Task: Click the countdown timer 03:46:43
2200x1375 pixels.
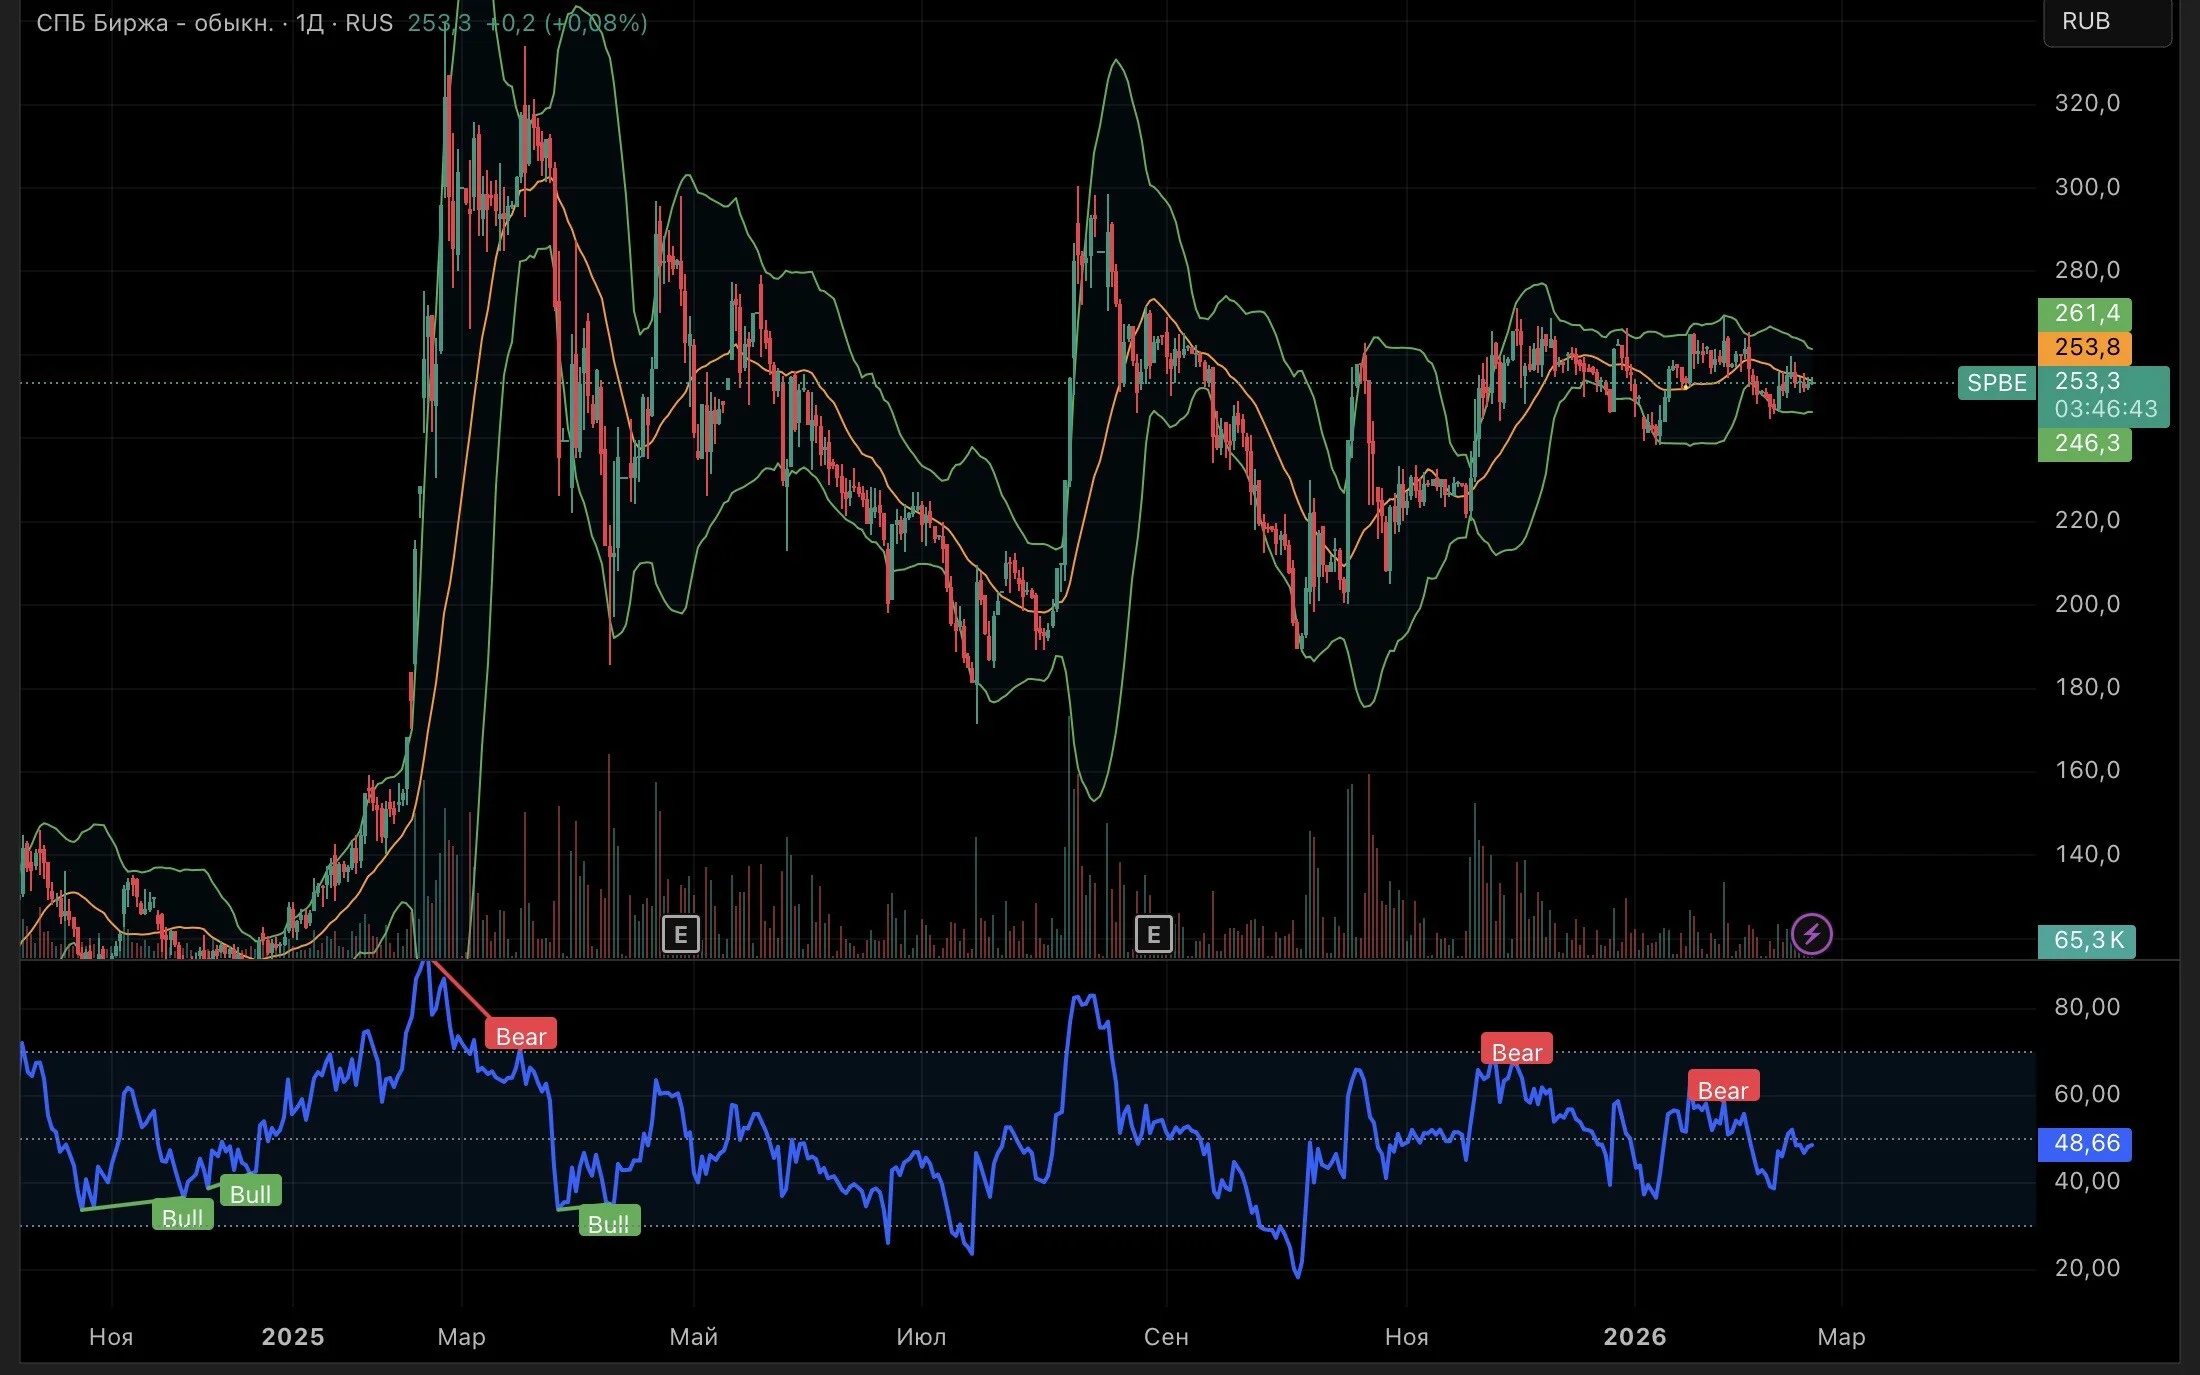Action: click(x=2106, y=409)
